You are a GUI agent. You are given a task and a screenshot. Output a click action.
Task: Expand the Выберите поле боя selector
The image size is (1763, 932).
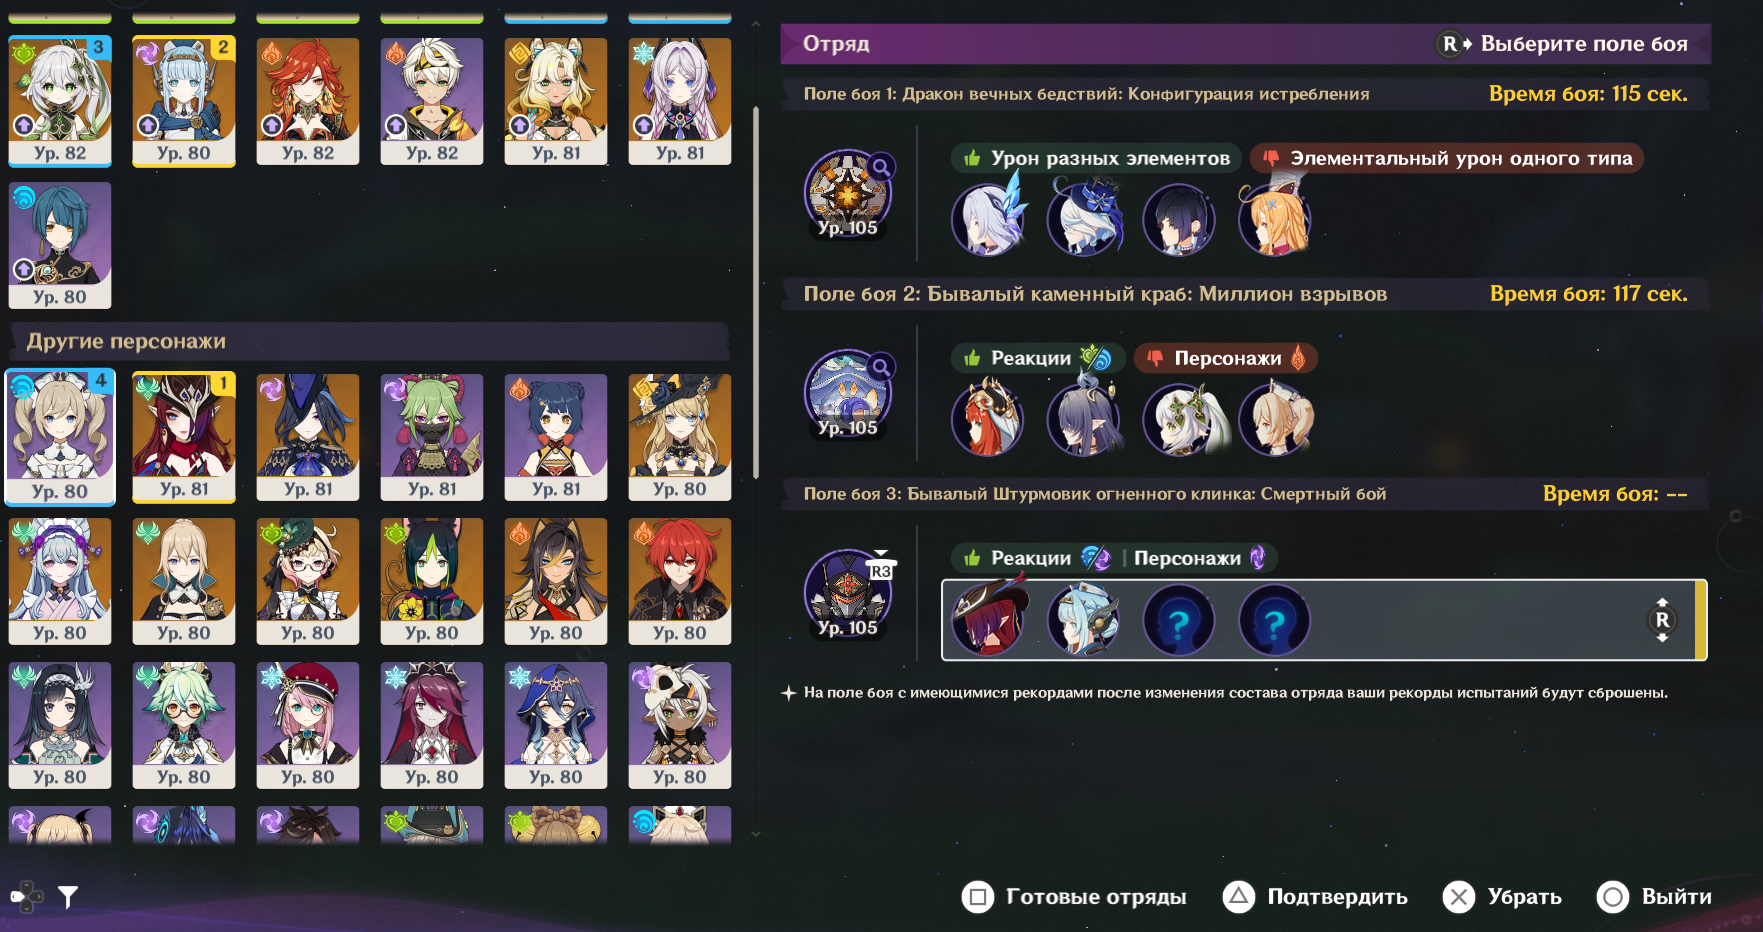click(x=1563, y=44)
